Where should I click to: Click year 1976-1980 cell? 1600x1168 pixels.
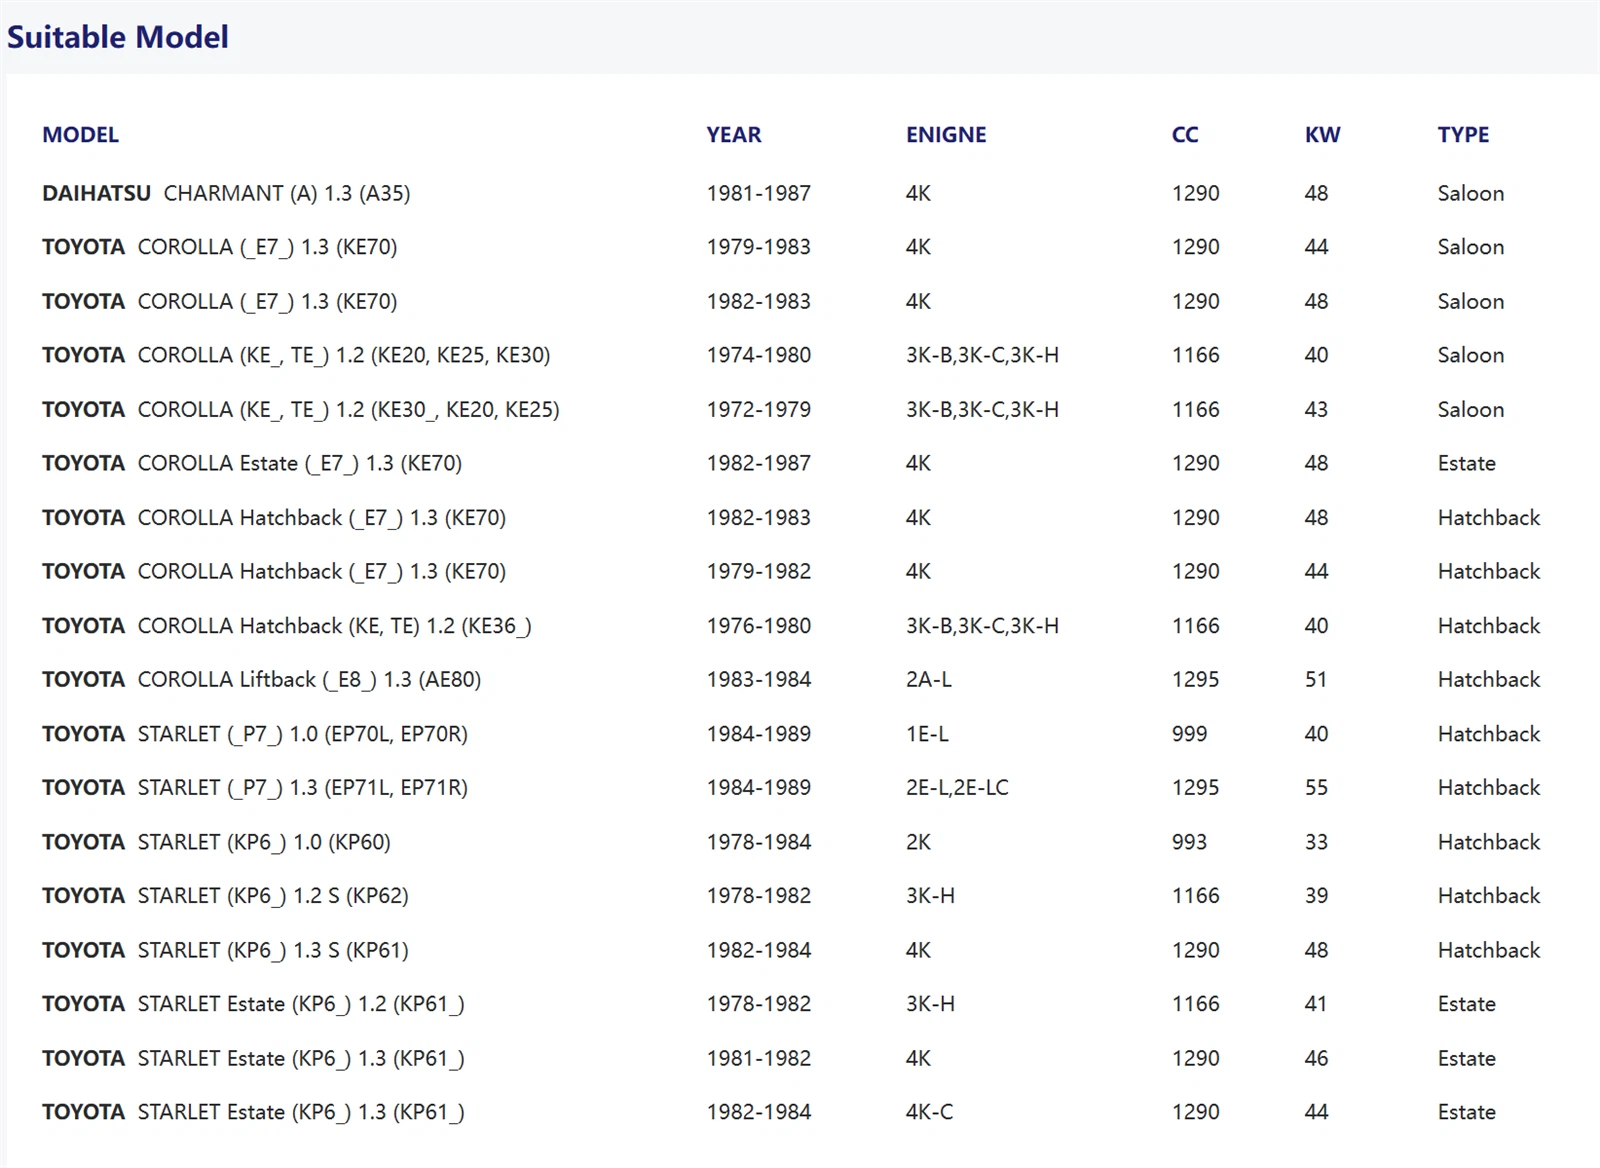(x=759, y=626)
